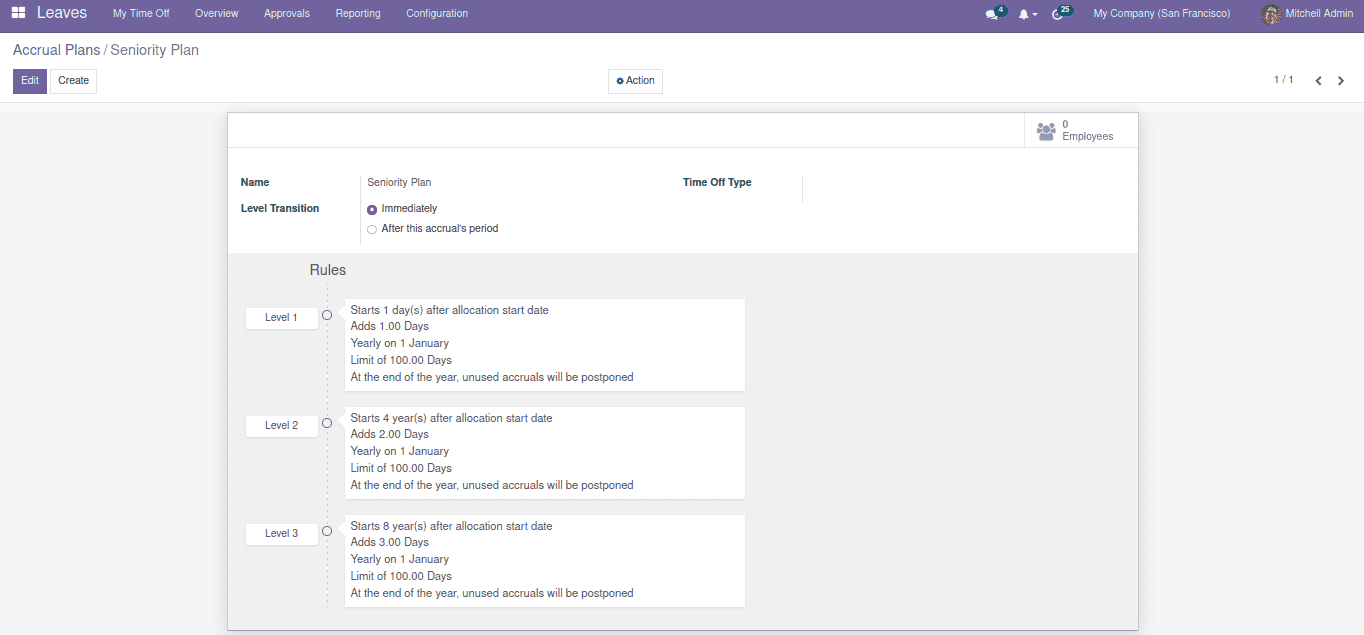The image size is (1364, 635).
Task: Open the Action dropdown menu
Action: pyautogui.click(x=635, y=81)
